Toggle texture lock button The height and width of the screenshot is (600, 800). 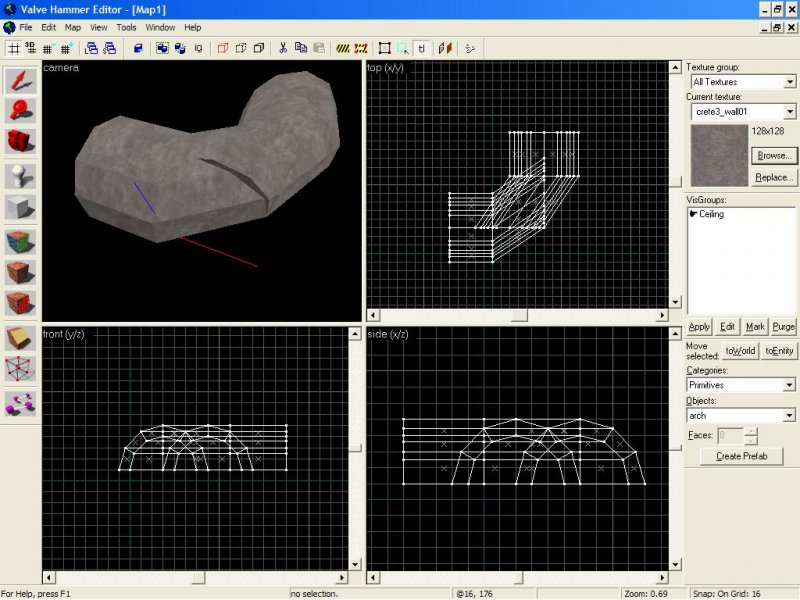423,47
